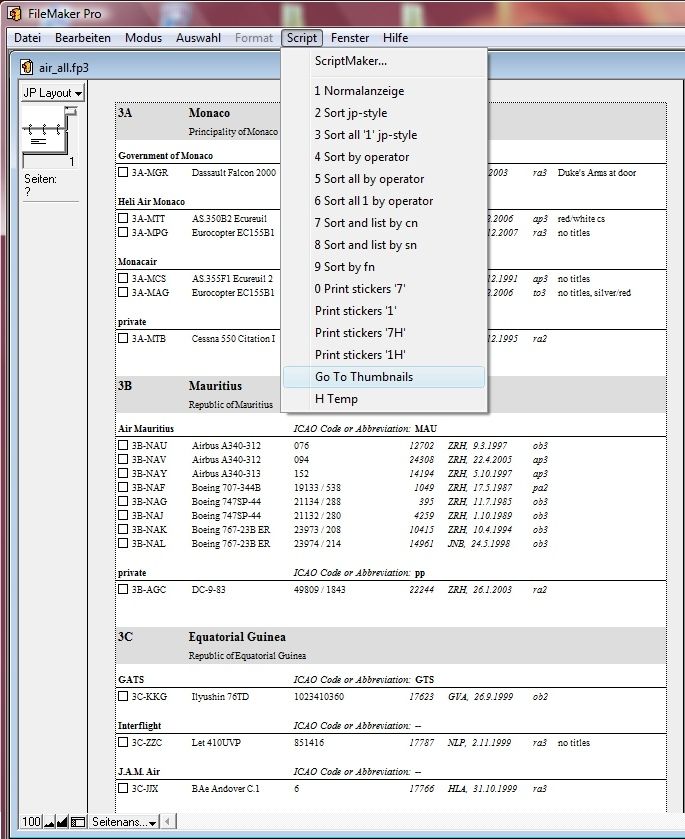Click the page number field showing 1
685x839 pixels.
49,161
